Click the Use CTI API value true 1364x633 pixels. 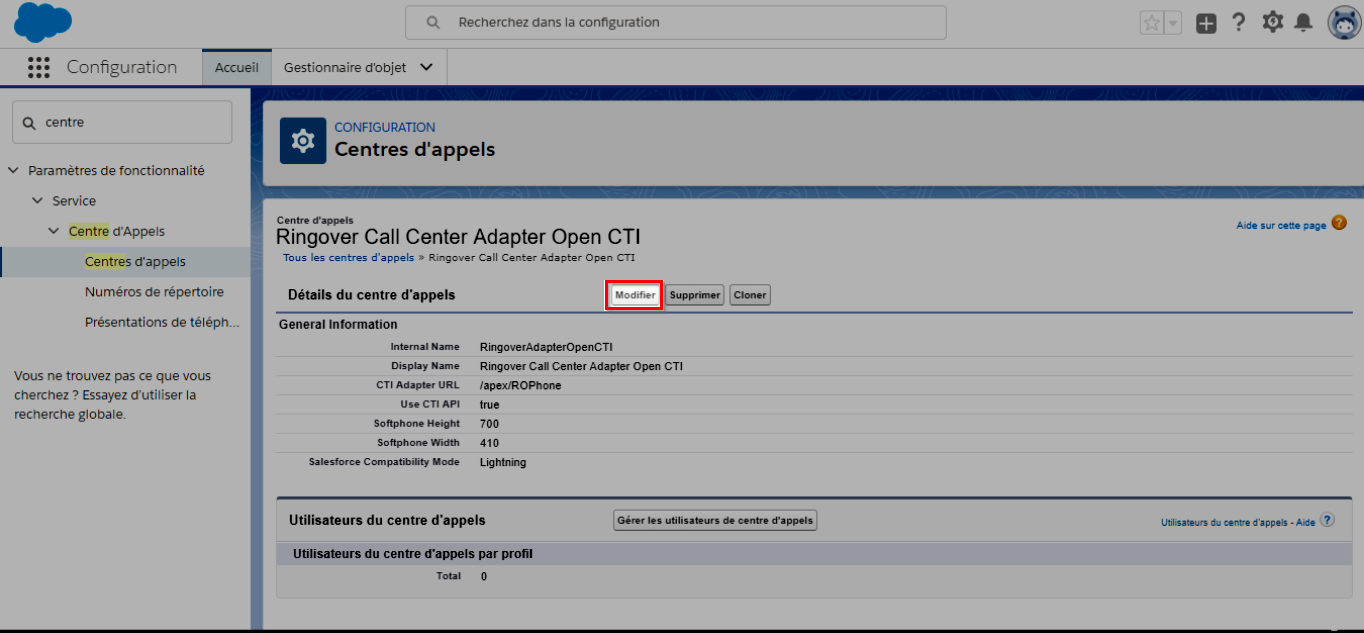[x=489, y=405]
